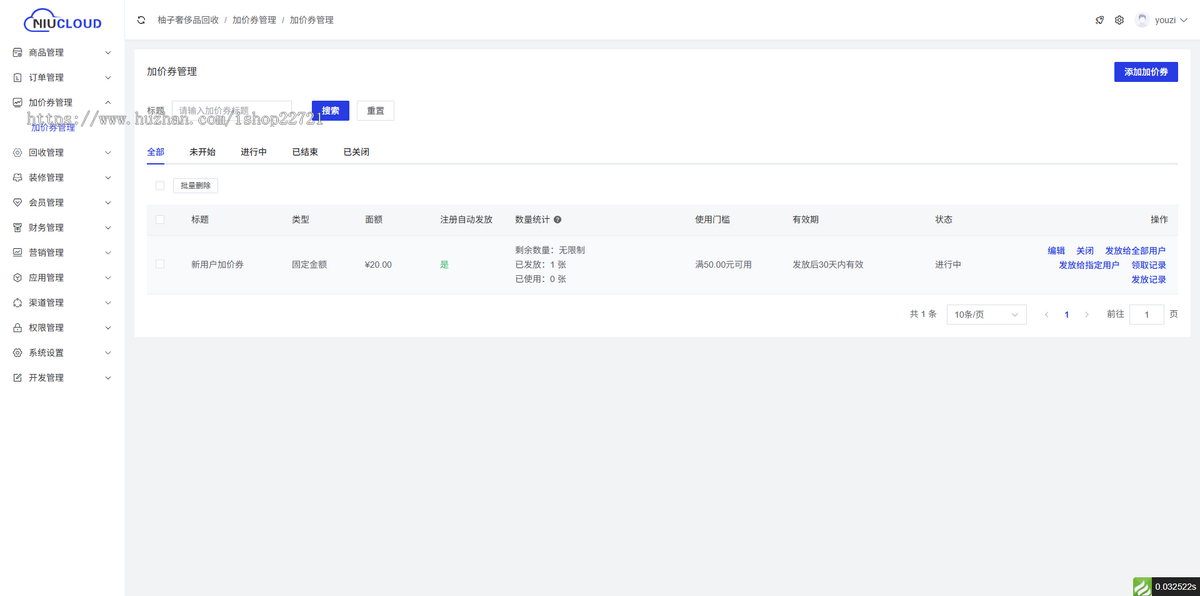1200x596 pixels.
Task: Click the youzi user avatar icon
Action: tap(1142, 20)
